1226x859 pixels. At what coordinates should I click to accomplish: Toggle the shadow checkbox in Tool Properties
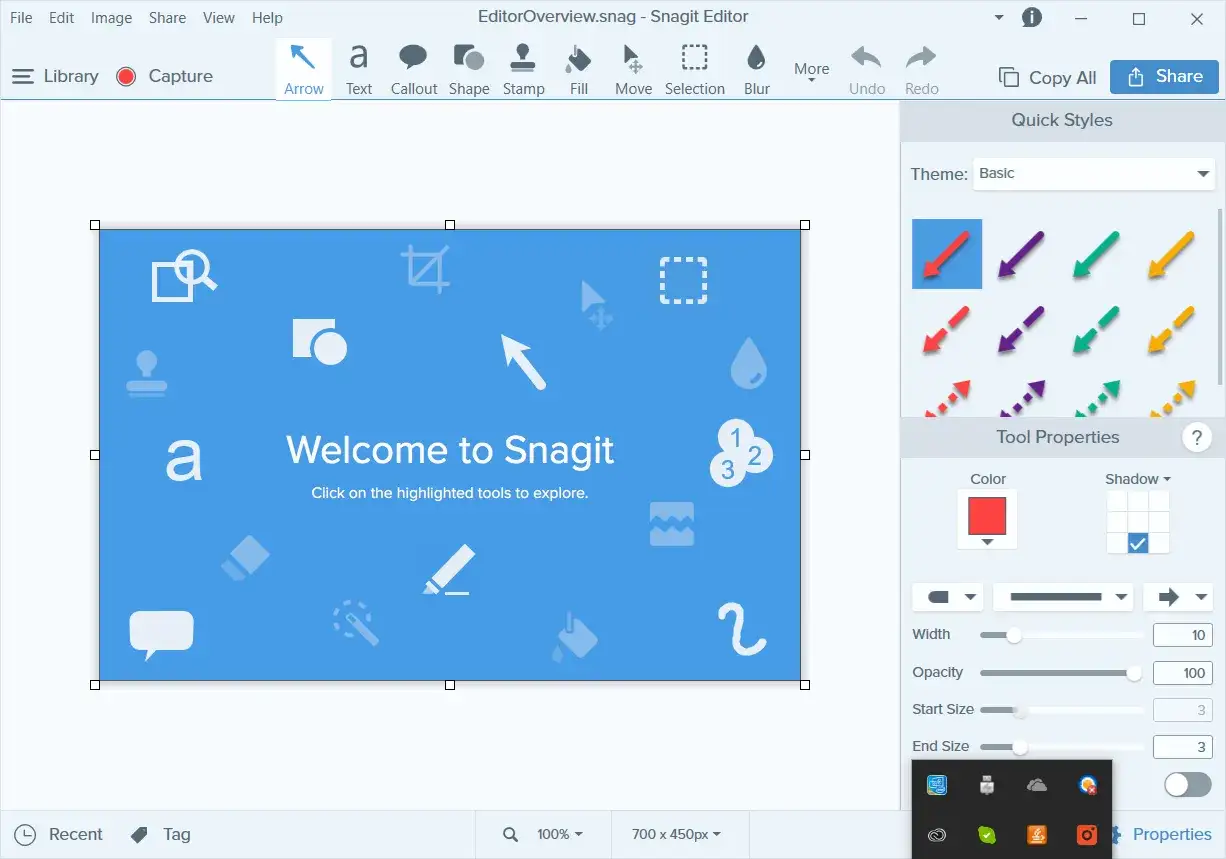tap(1138, 543)
